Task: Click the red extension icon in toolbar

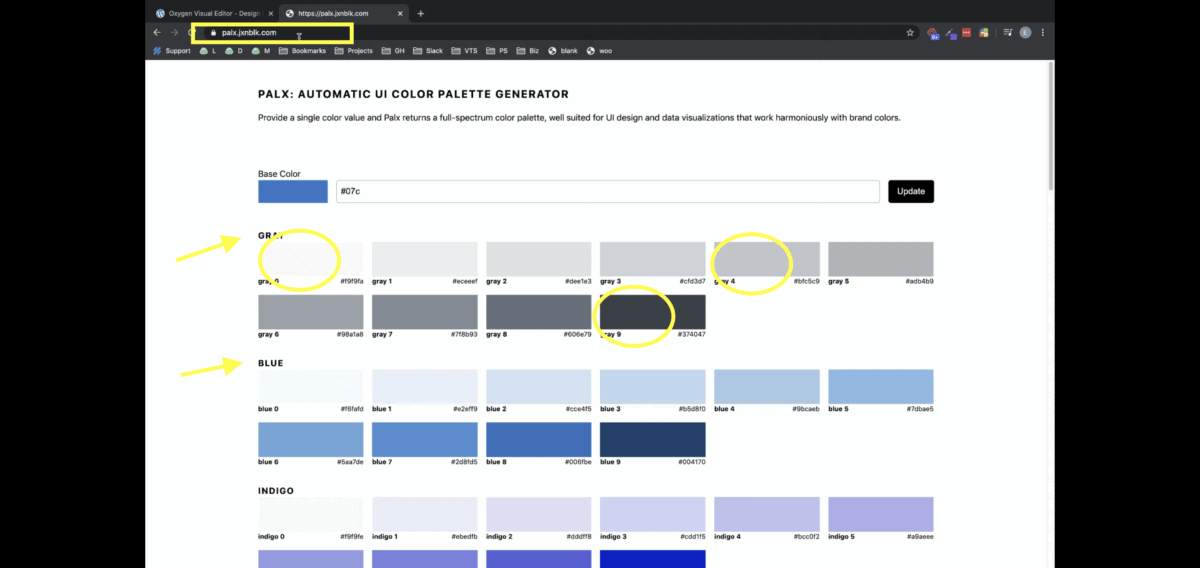Action: pyautogui.click(x=967, y=33)
